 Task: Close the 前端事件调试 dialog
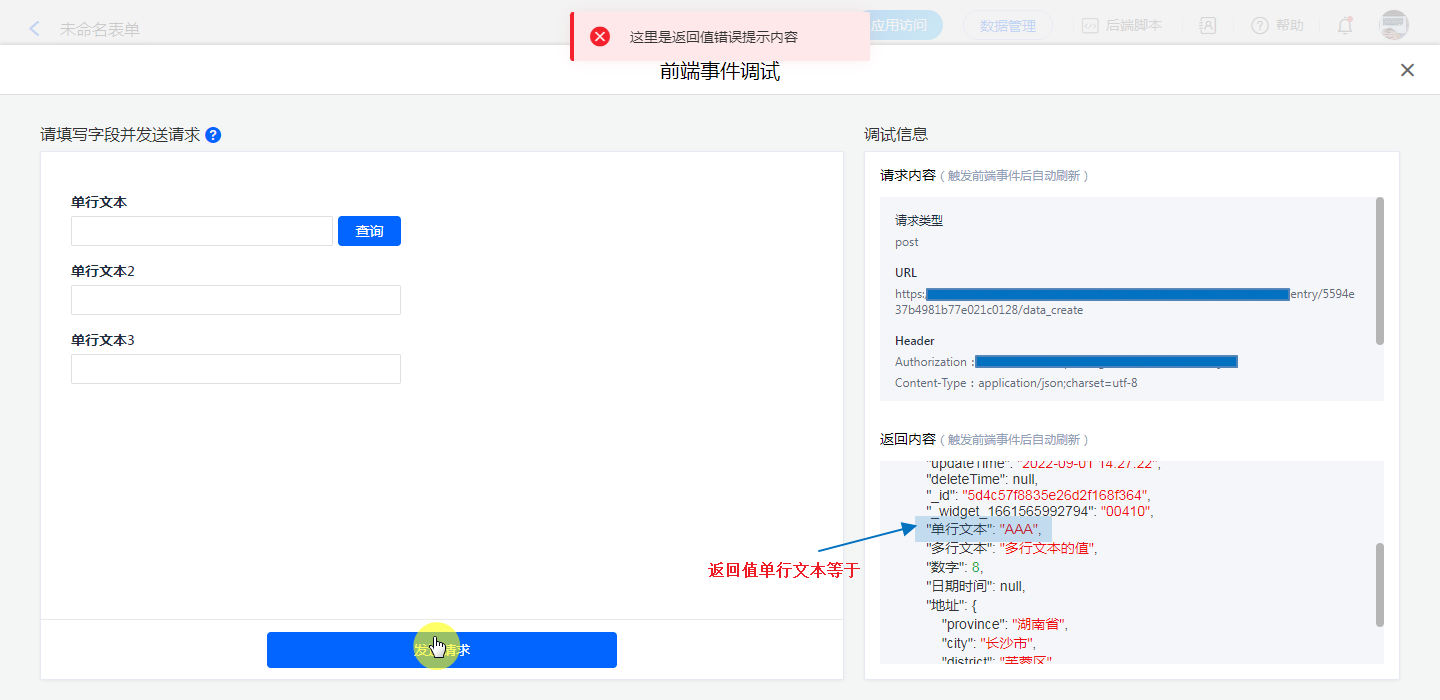click(1407, 70)
